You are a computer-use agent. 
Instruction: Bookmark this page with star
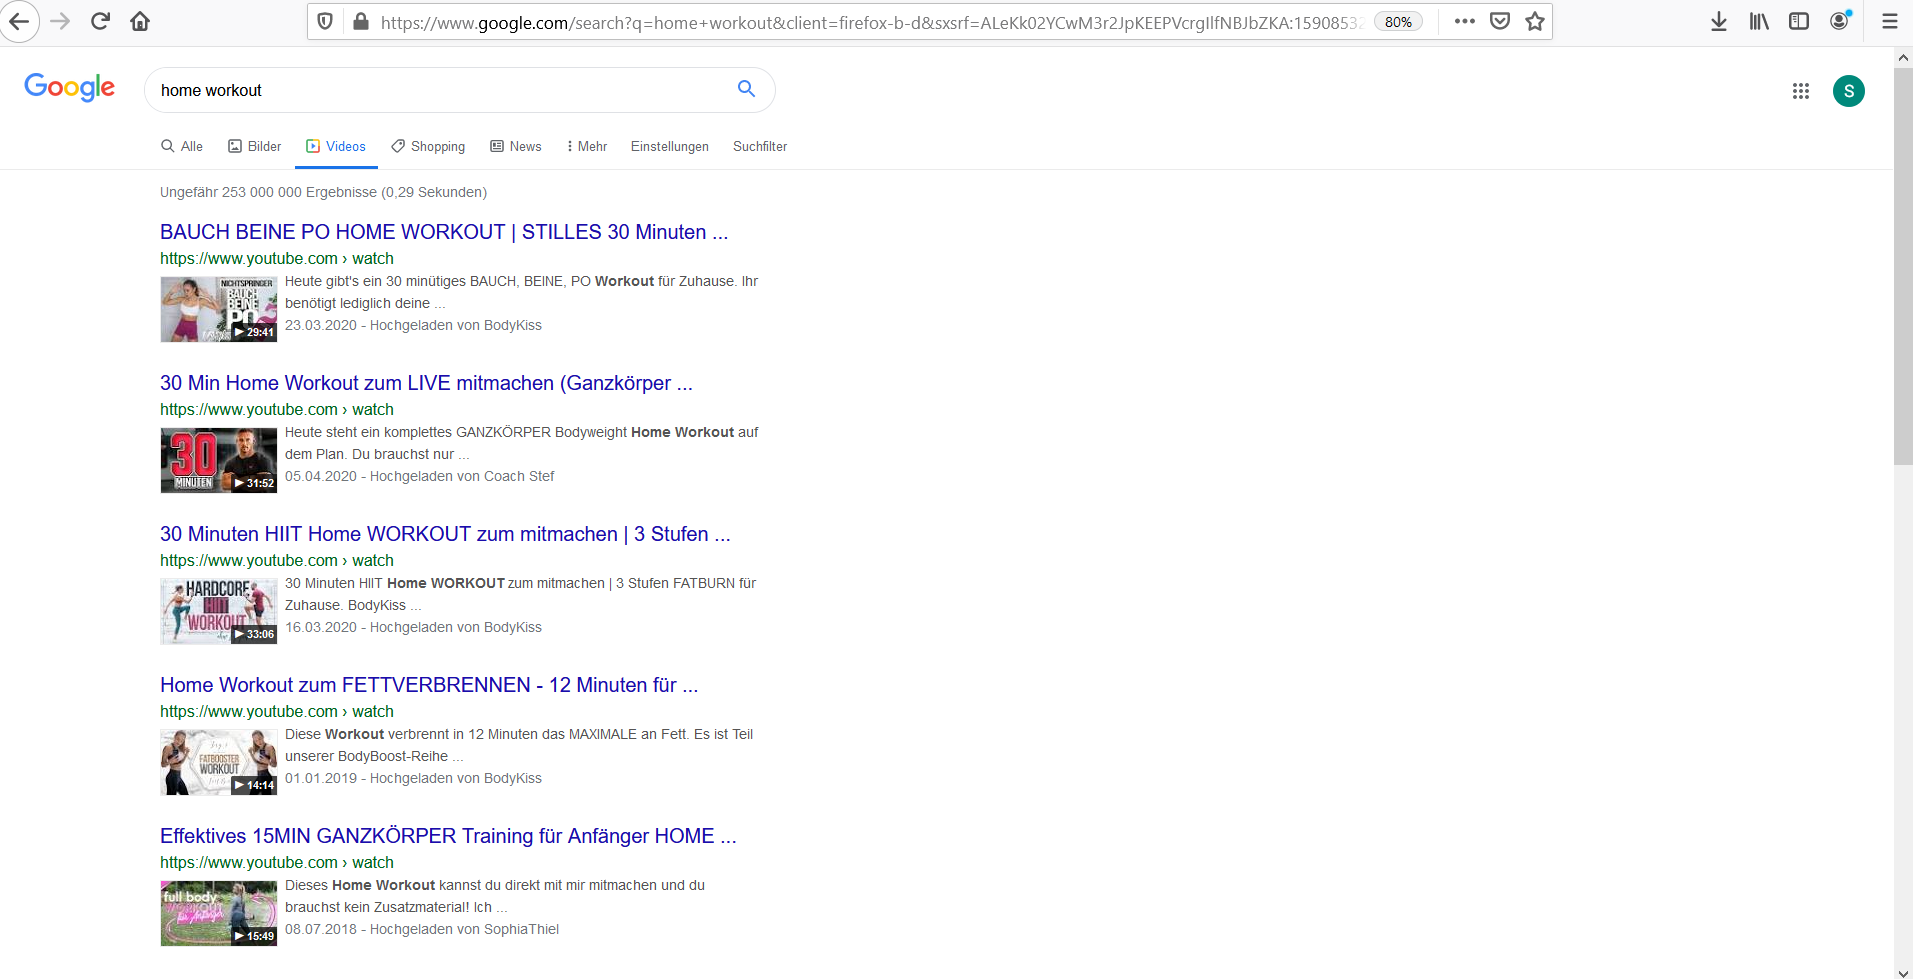pyautogui.click(x=1535, y=21)
